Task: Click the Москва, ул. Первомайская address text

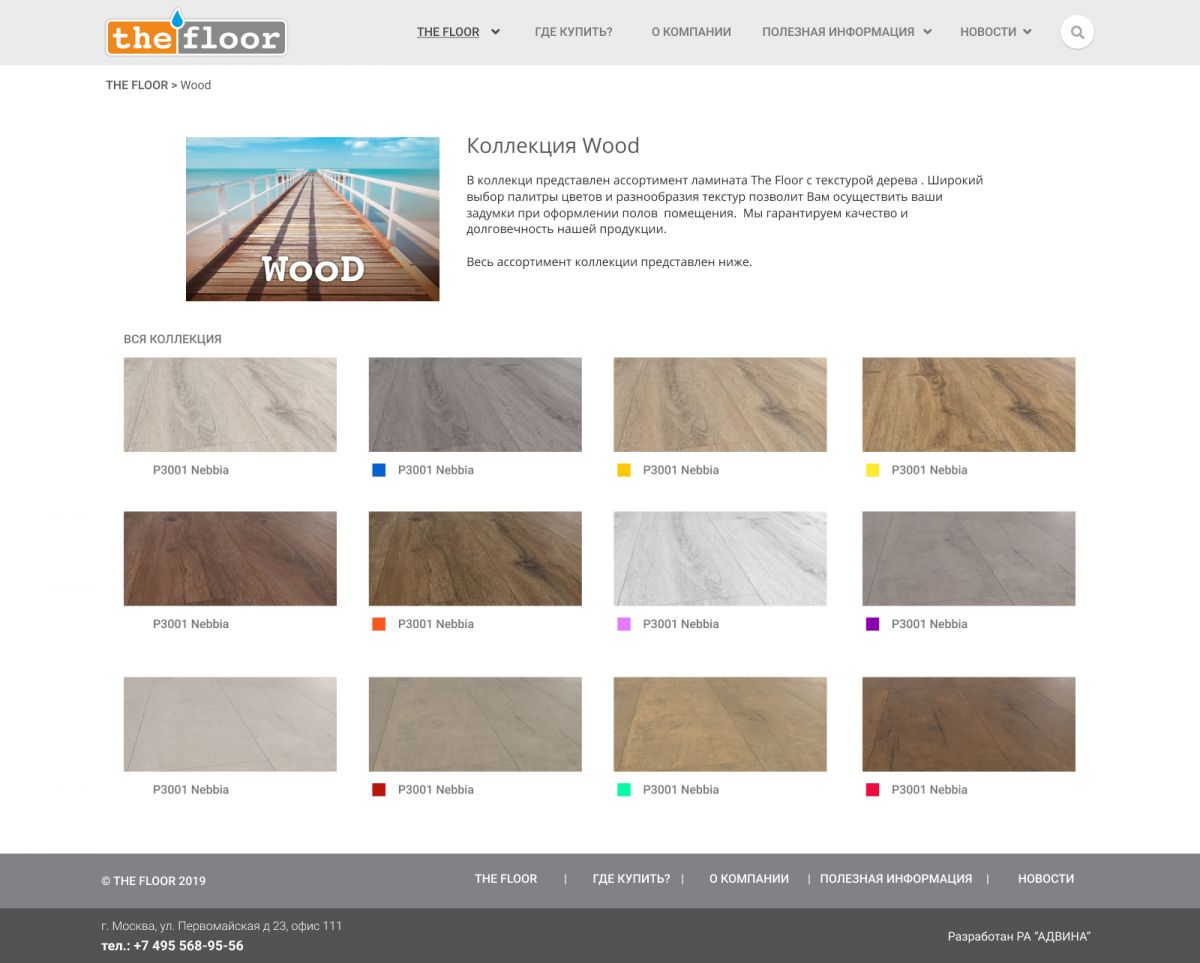Action: point(222,926)
